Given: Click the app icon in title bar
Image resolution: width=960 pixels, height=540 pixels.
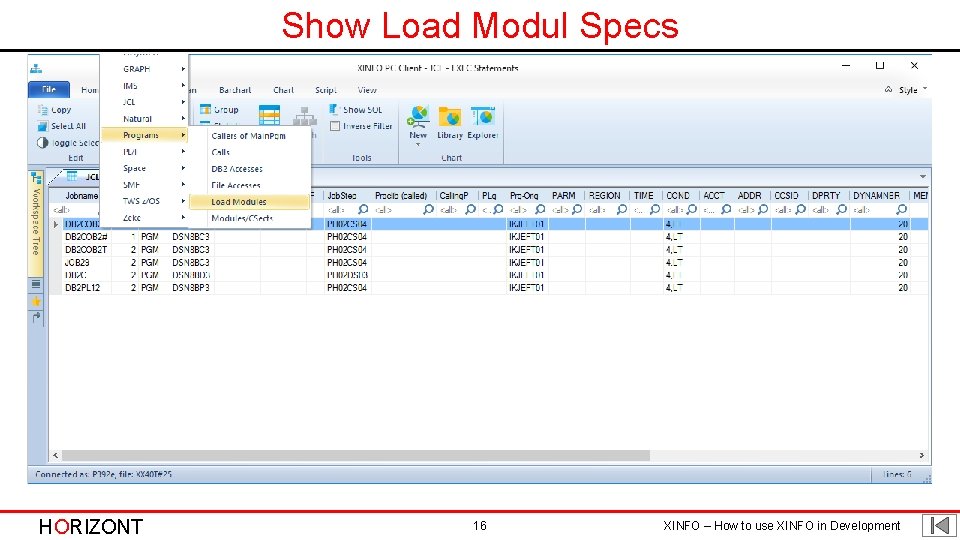Looking at the screenshot, I should click(x=36, y=69).
